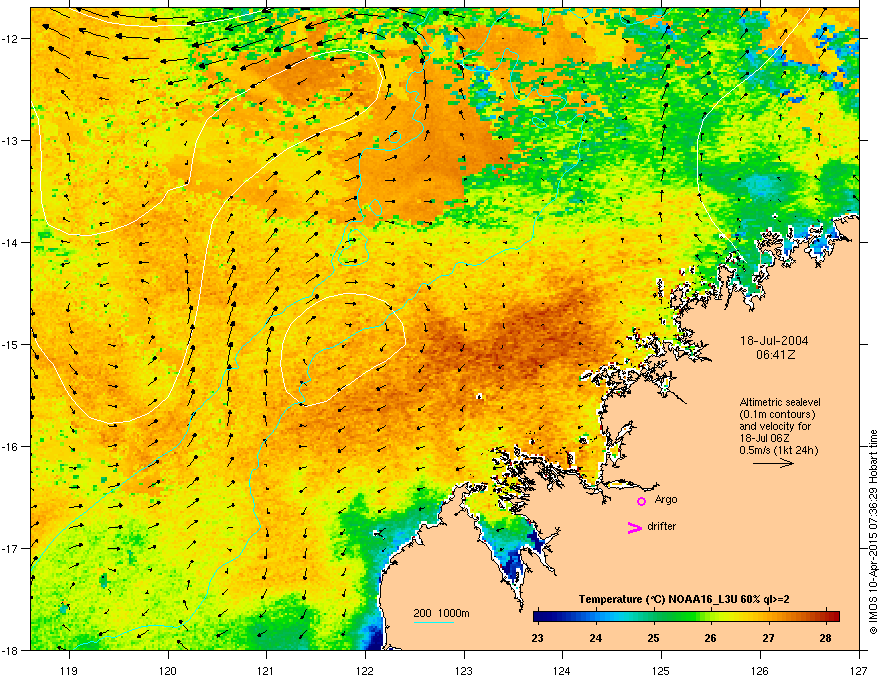The width and height of the screenshot is (880, 680).
Task: Click the temperature color bar
Action: (x=686, y=616)
